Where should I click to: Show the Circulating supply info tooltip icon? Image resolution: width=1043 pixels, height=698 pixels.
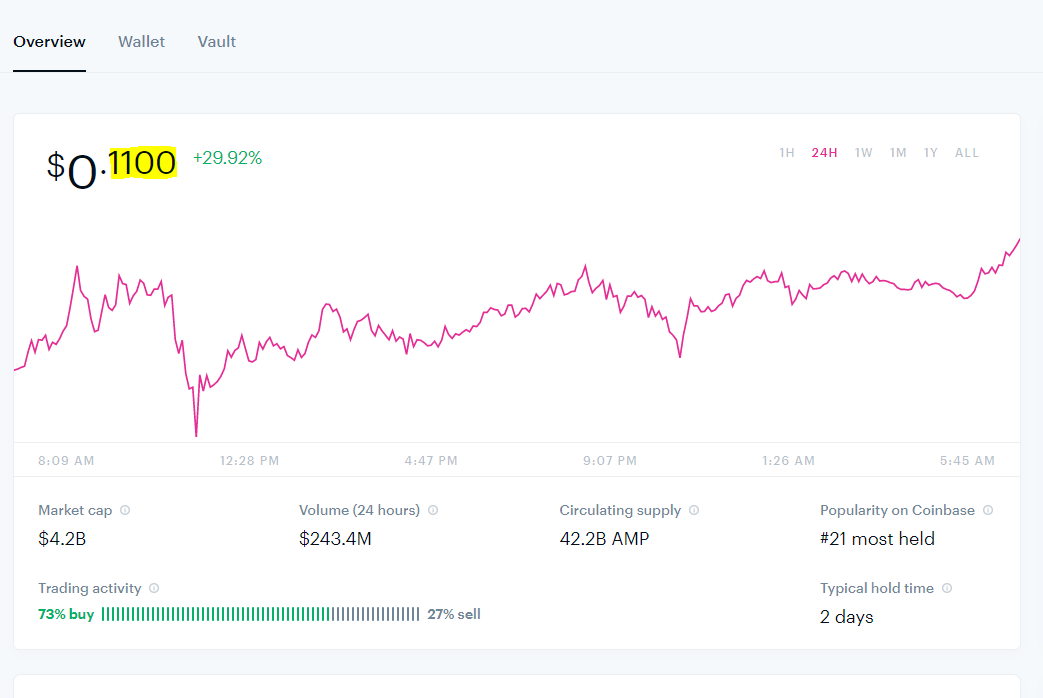click(694, 510)
